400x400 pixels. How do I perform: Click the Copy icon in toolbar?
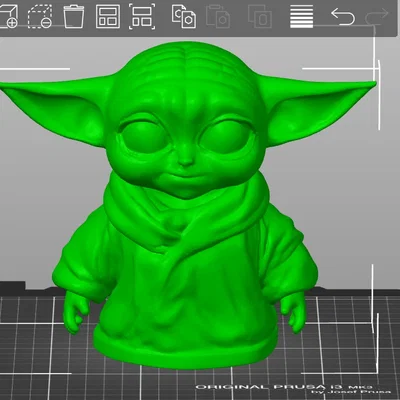click(x=184, y=16)
